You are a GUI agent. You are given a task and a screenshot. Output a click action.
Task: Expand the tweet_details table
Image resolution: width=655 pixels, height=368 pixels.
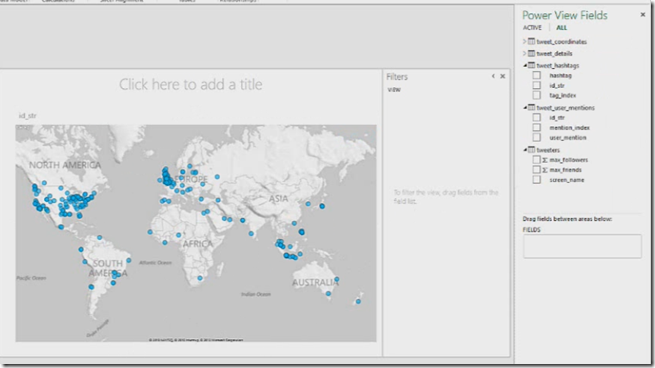tap(524, 53)
